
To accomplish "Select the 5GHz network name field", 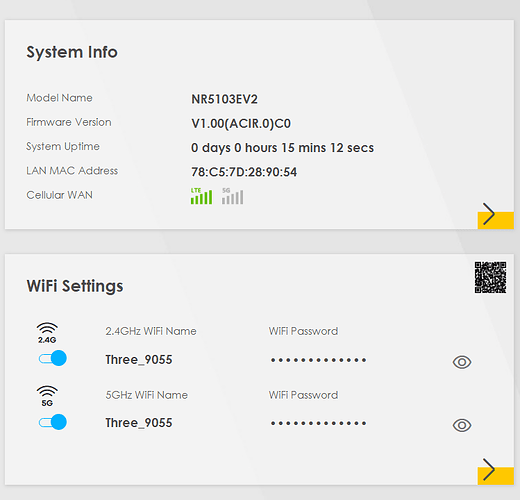I will pyautogui.click(x=139, y=423).
